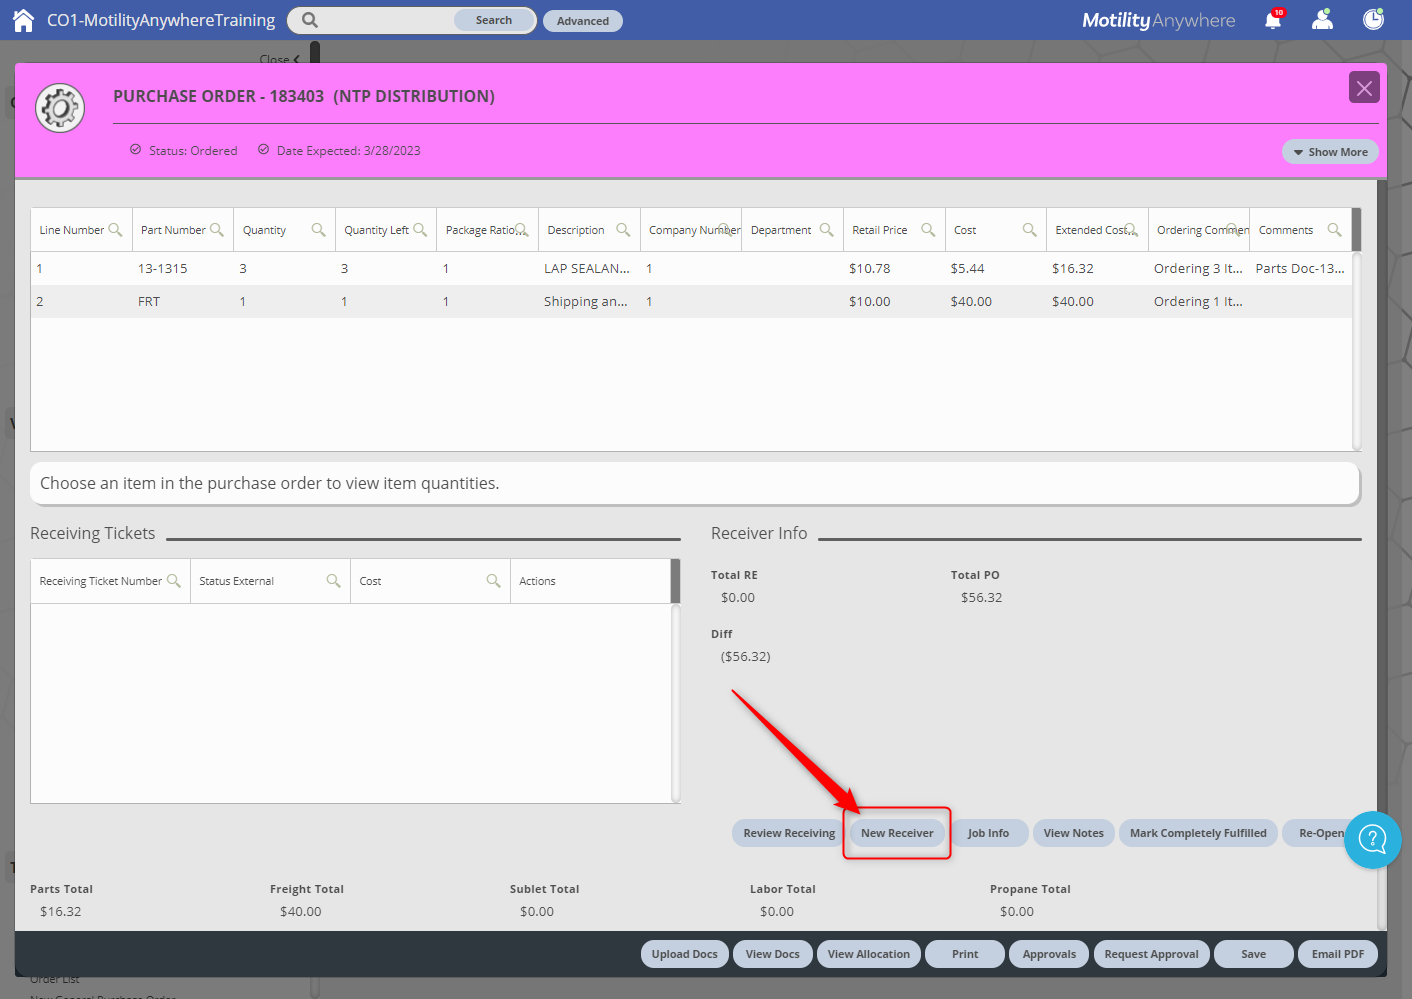Click Review Receiving button
Viewport: 1412px width, 999px height.
tap(789, 833)
